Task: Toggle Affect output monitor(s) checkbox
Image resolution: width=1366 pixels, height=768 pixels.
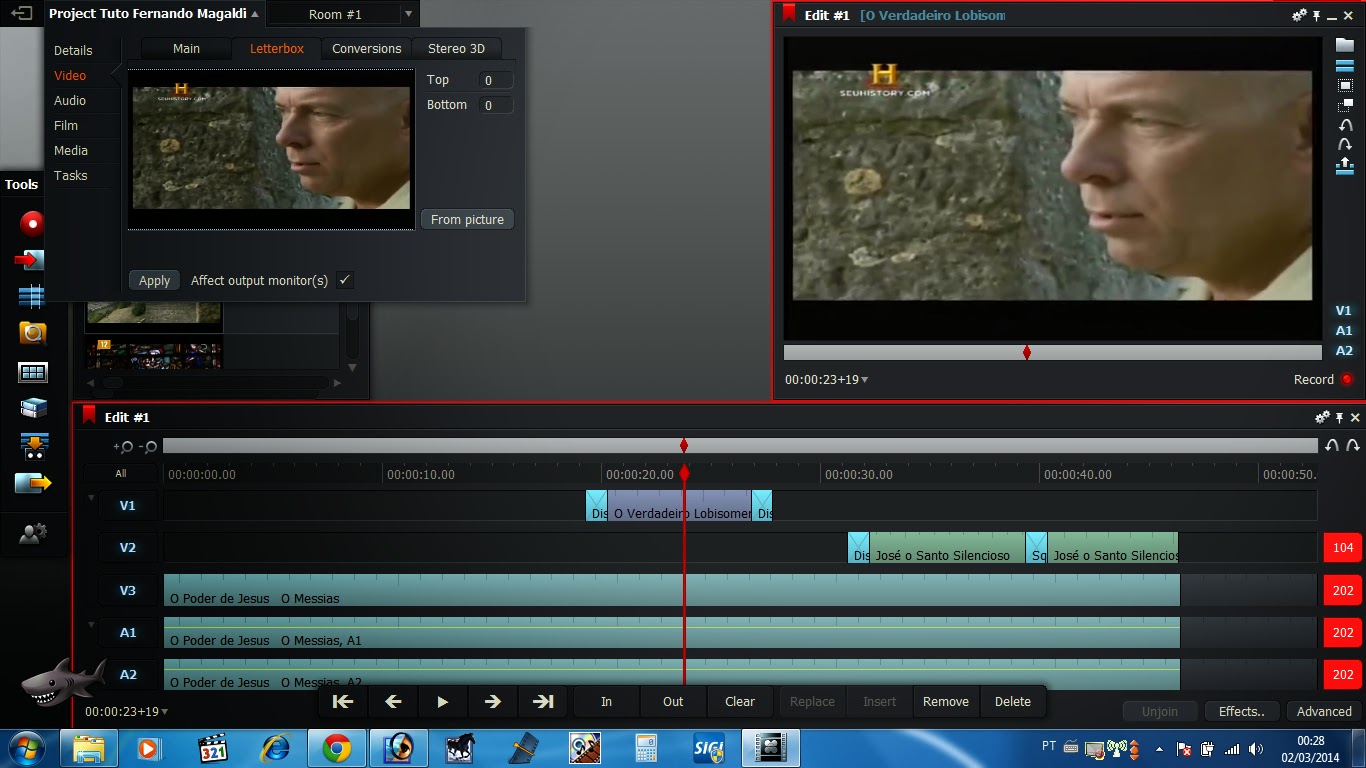Action: [345, 280]
